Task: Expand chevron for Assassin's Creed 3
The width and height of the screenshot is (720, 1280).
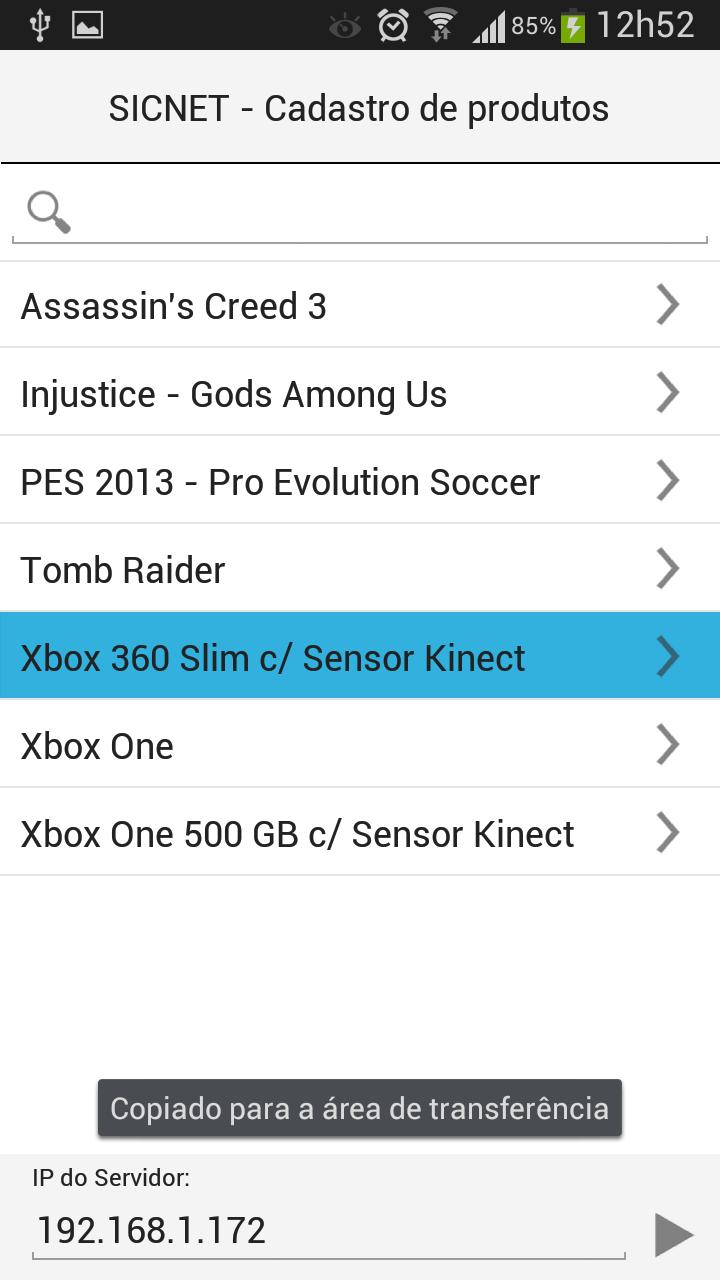Action: click(x=667, y=305)
